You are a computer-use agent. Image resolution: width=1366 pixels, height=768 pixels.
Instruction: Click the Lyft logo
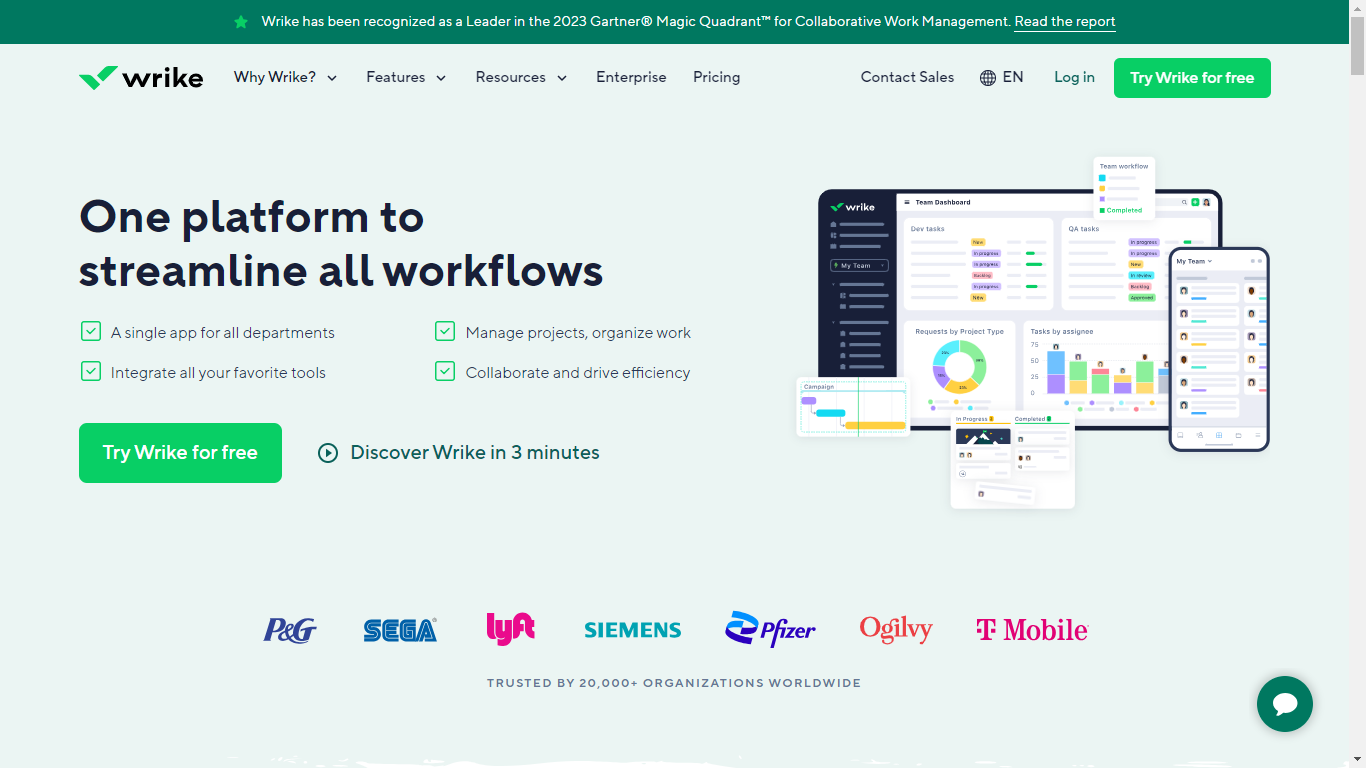pyautogui.click(x=510, y=628)
